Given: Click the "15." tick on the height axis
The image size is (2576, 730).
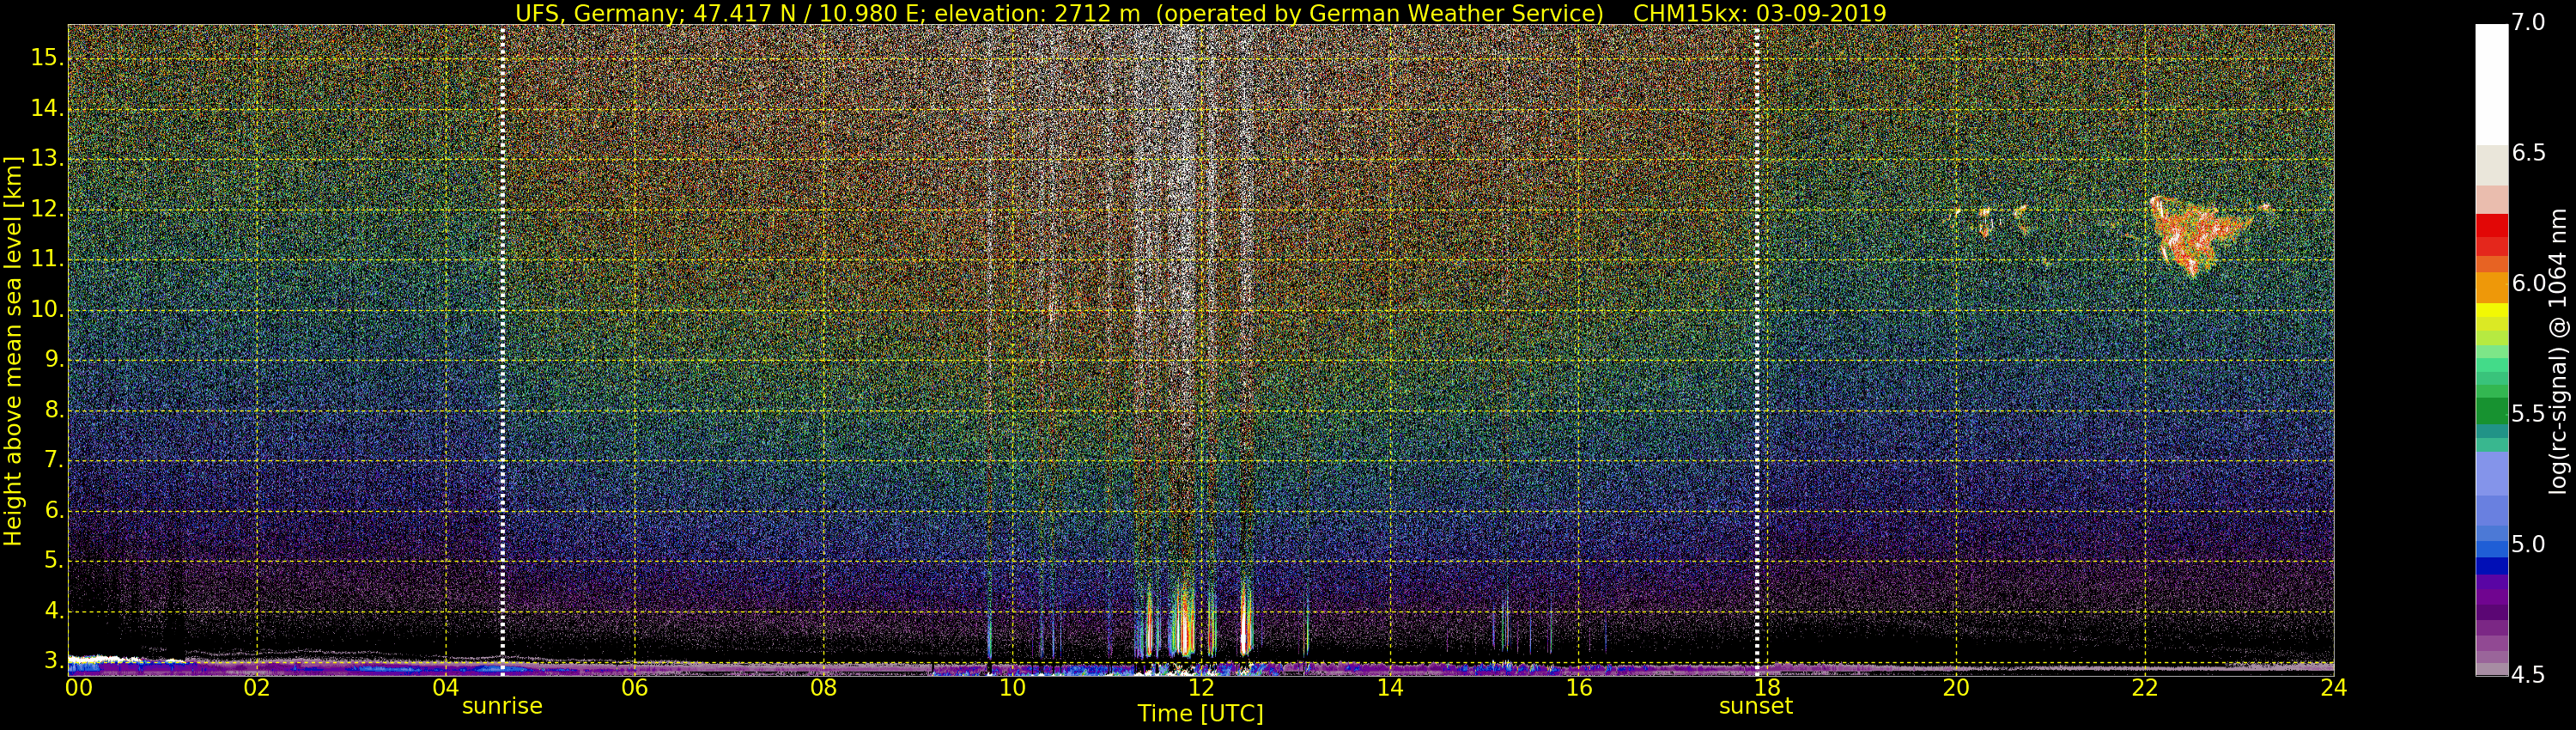Looking at the screenshot, I should [46, 58].
